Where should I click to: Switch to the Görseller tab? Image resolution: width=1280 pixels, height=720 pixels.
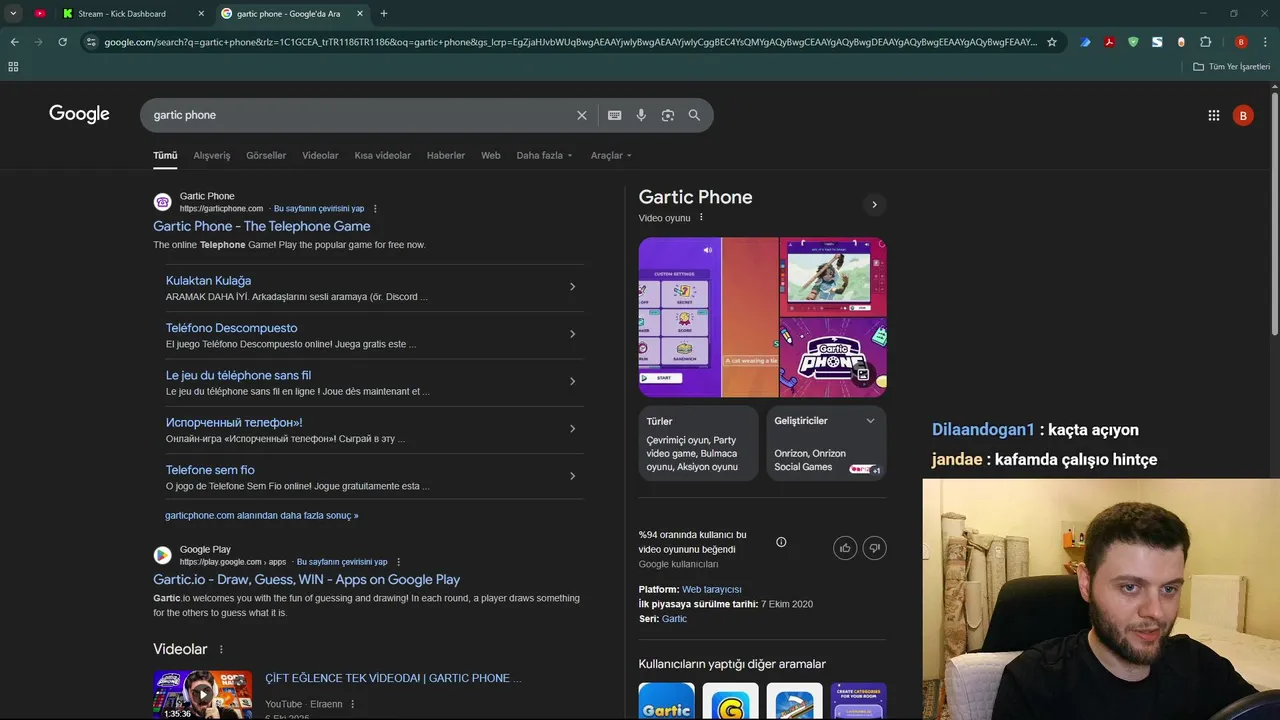(x=266, y=155)
